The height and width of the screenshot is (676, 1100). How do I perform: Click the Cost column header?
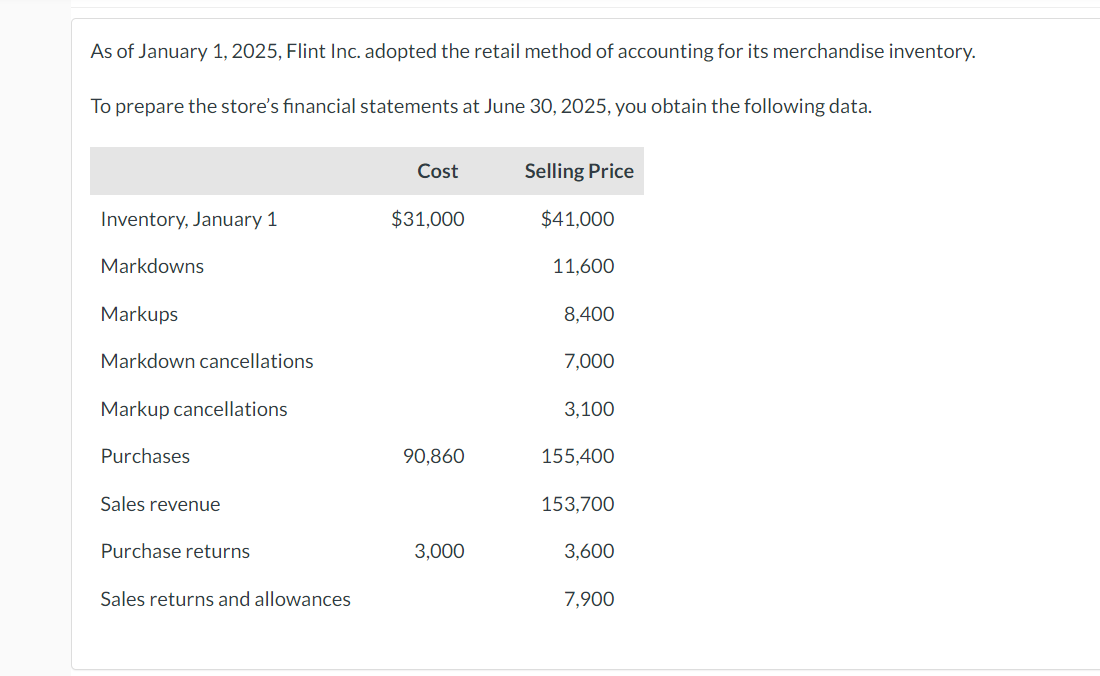437,171
